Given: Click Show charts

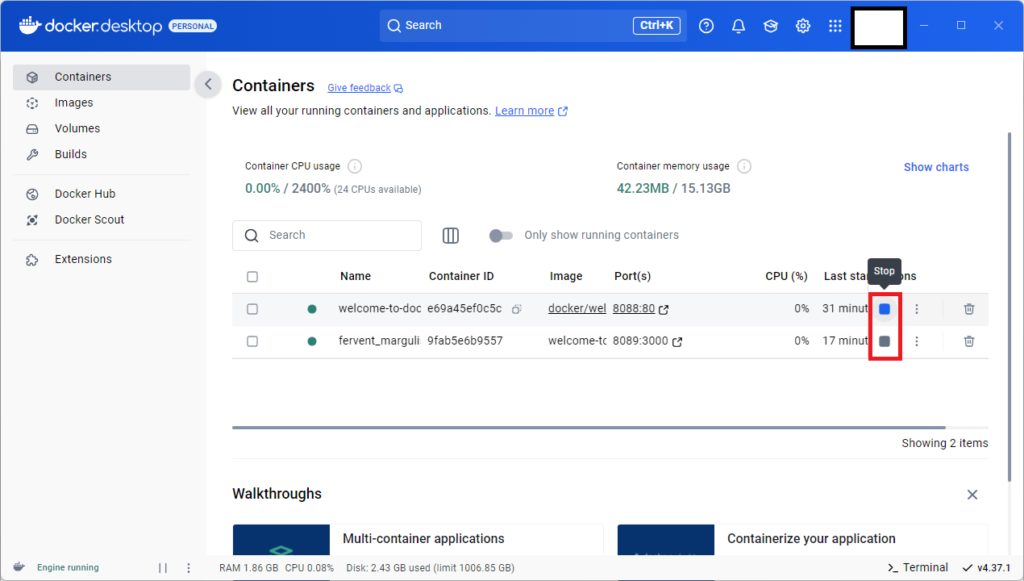Looking at the screenshot, I should click(936, 167).
